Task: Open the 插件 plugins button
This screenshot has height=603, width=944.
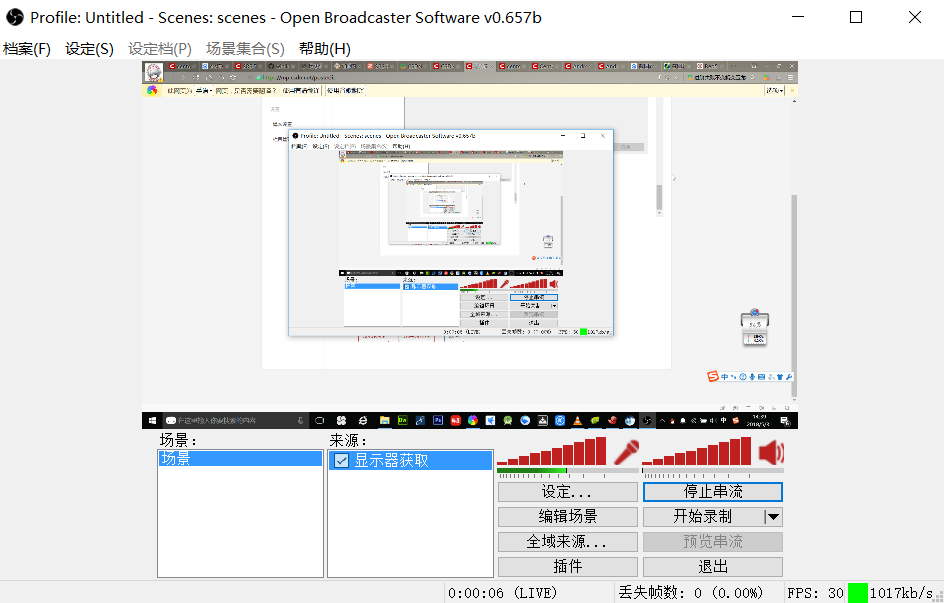Action: 568,566
